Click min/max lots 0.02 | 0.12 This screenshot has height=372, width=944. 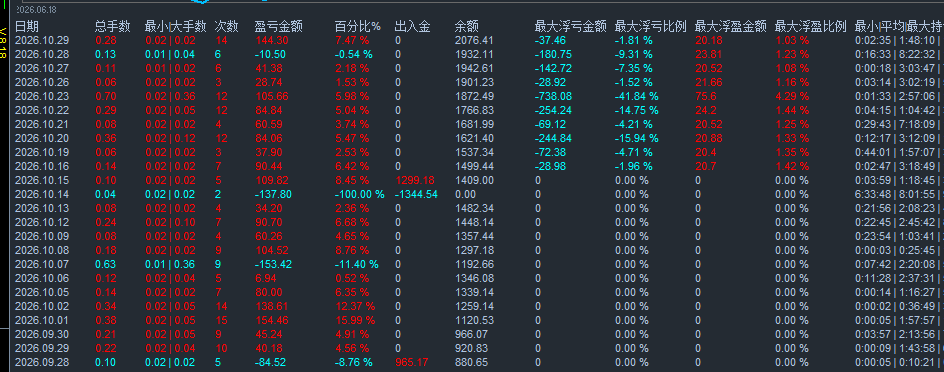[170, 138]
